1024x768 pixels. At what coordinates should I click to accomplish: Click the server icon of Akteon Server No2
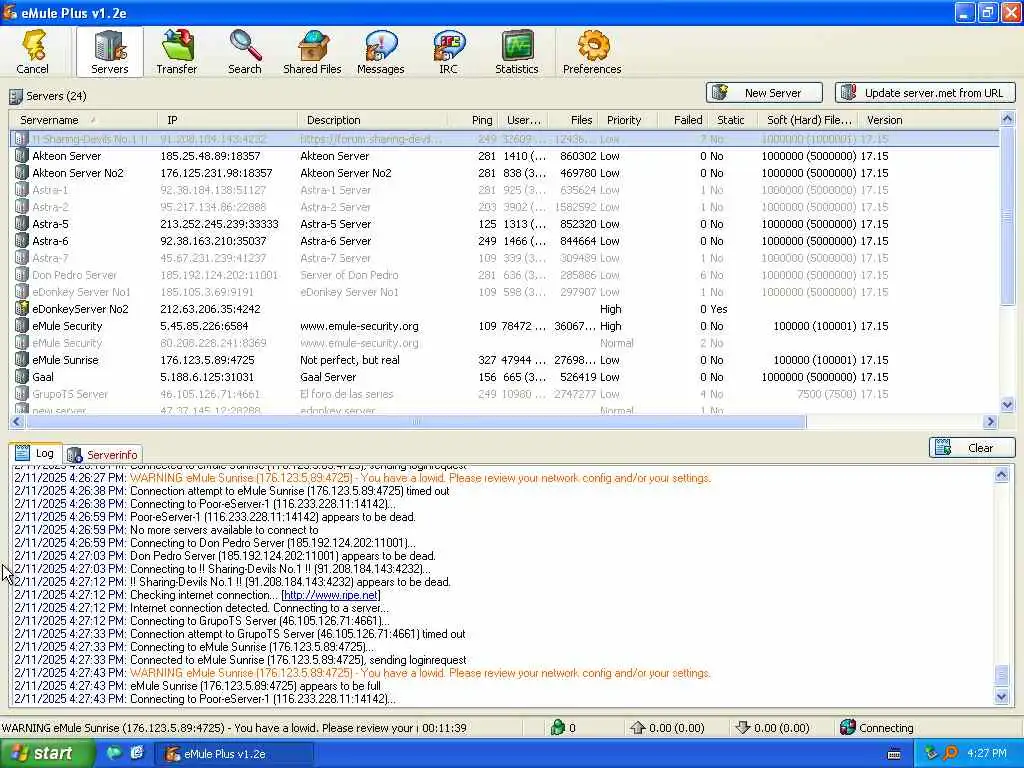[x=22, y=173]
